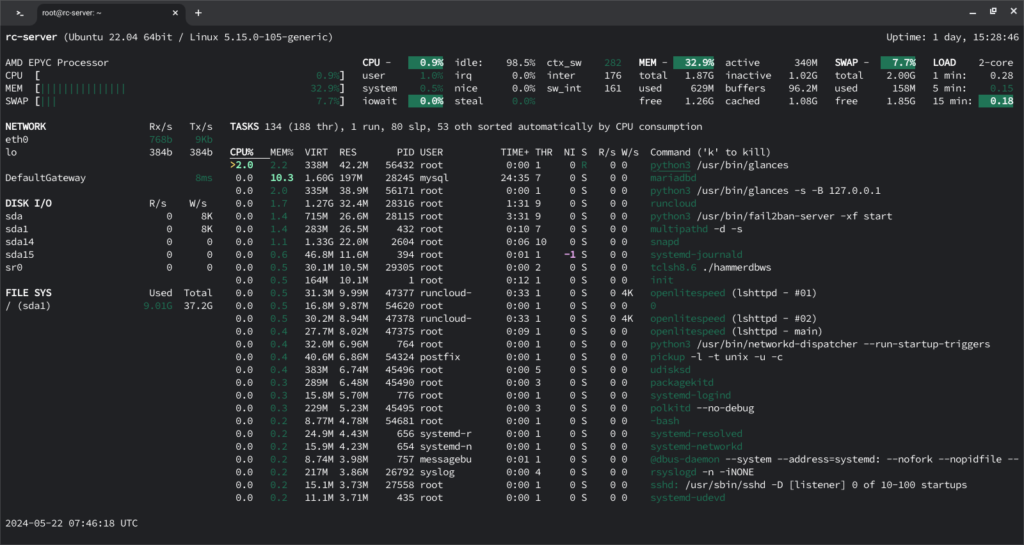Select the systemd-journald process

click(x=696, y=255)
